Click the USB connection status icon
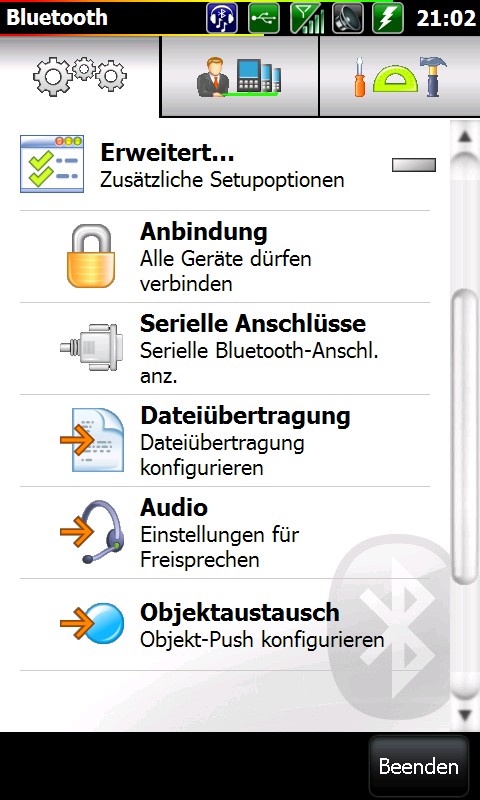This screenshot has height=800, width=480. click(x=264, y=18)
